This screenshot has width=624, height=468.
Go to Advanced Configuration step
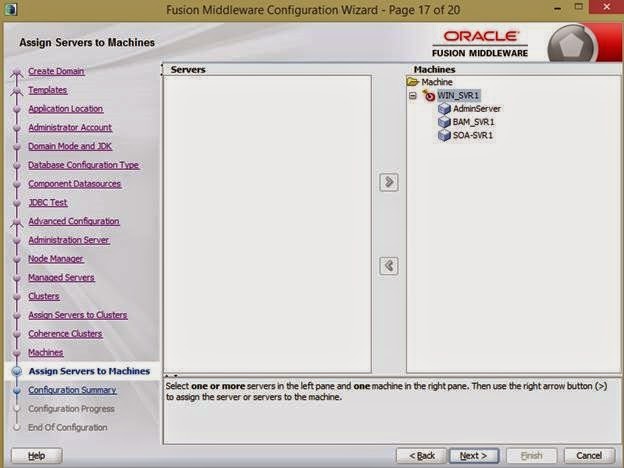point(74,221)
